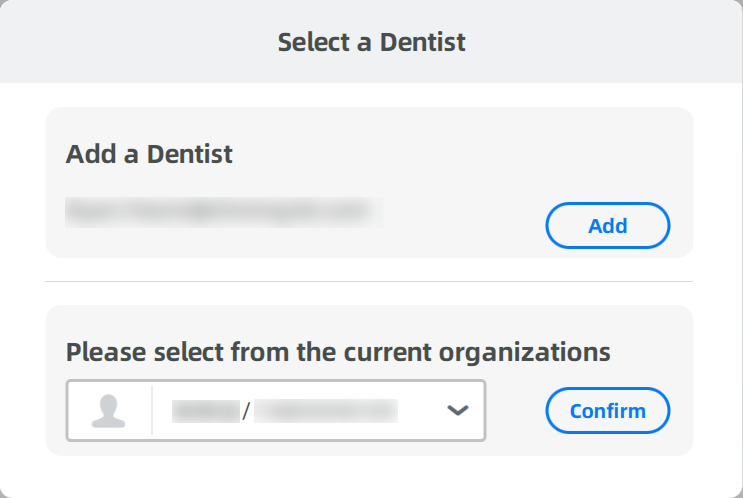Click the Add a Dentist heading
The height and width of the screenshot is (498, 743).
point(149,154)
